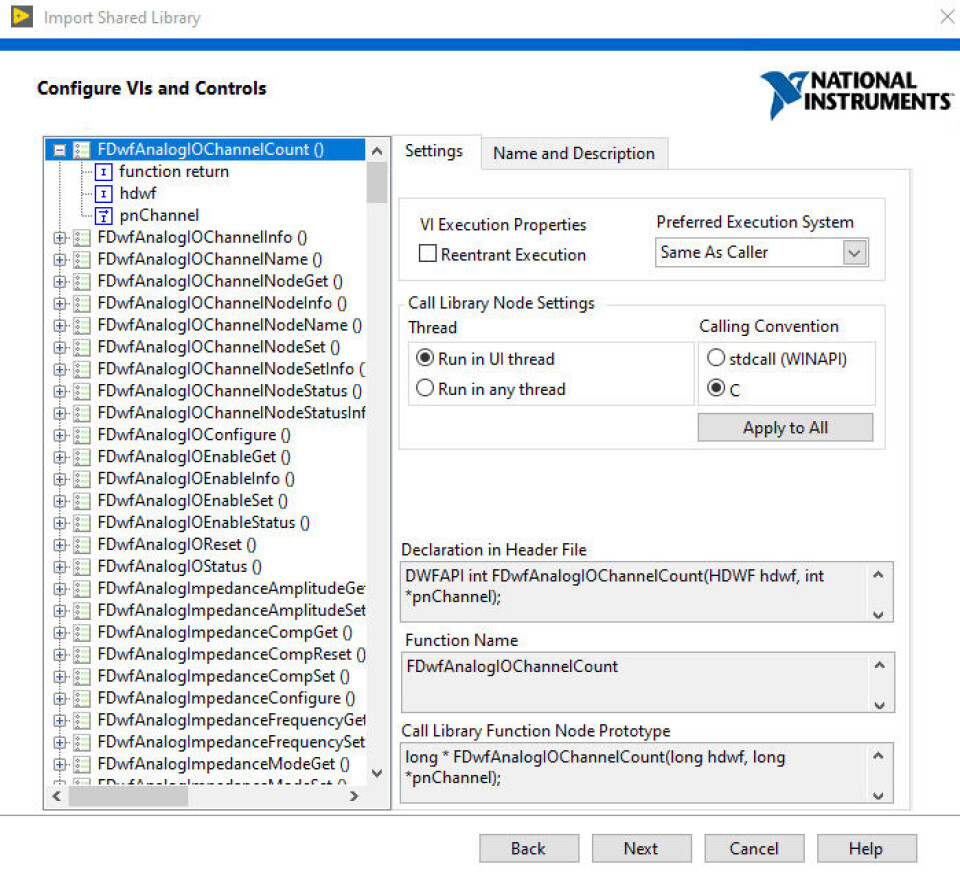960x886 pixels.
Task: Click the function tree scroll-up arrow
Action: coord(377,151)
